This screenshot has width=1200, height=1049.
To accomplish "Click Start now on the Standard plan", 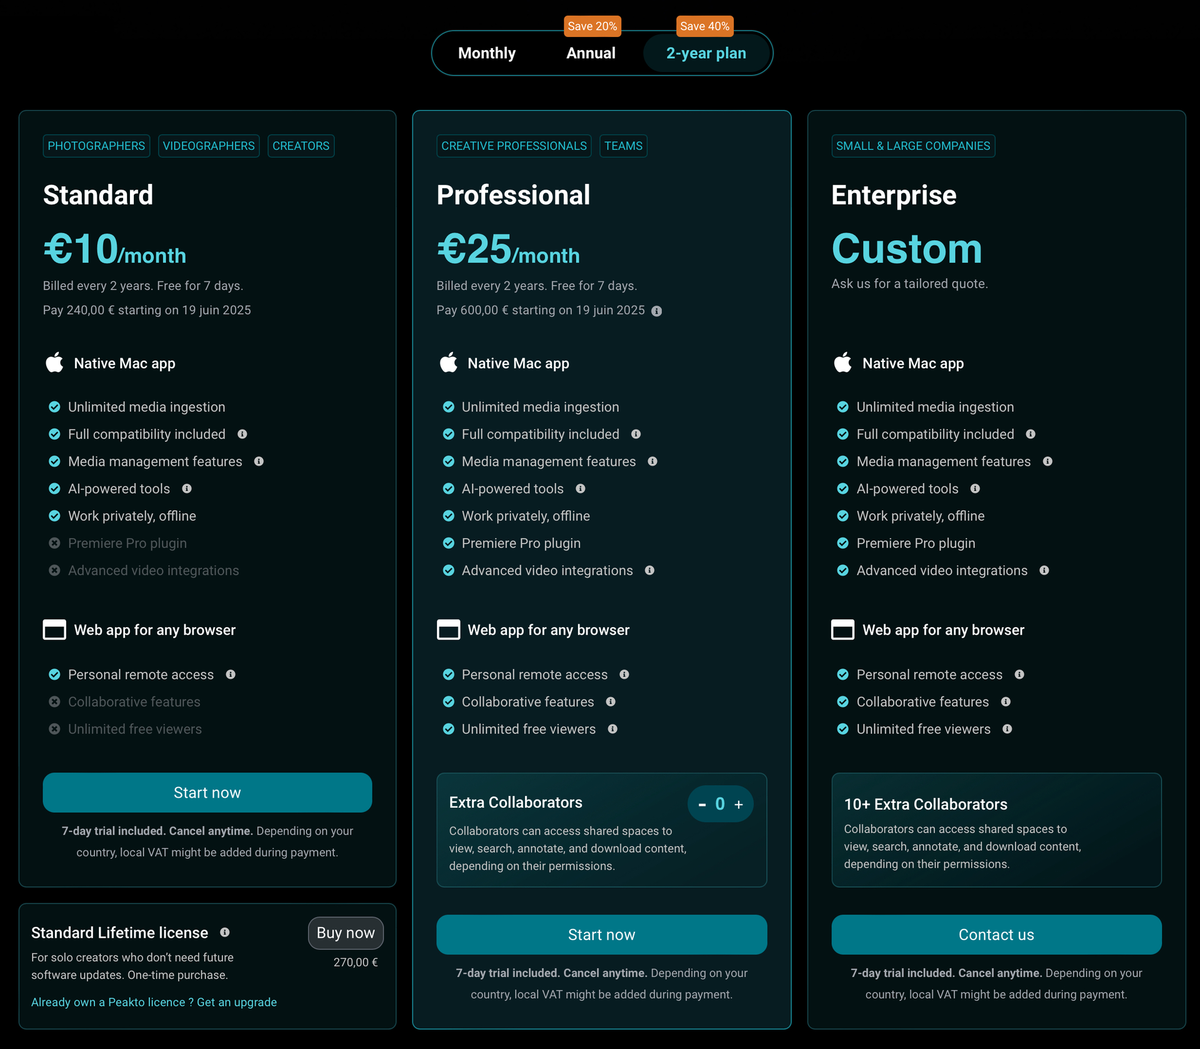I will [x=207, y=792].
